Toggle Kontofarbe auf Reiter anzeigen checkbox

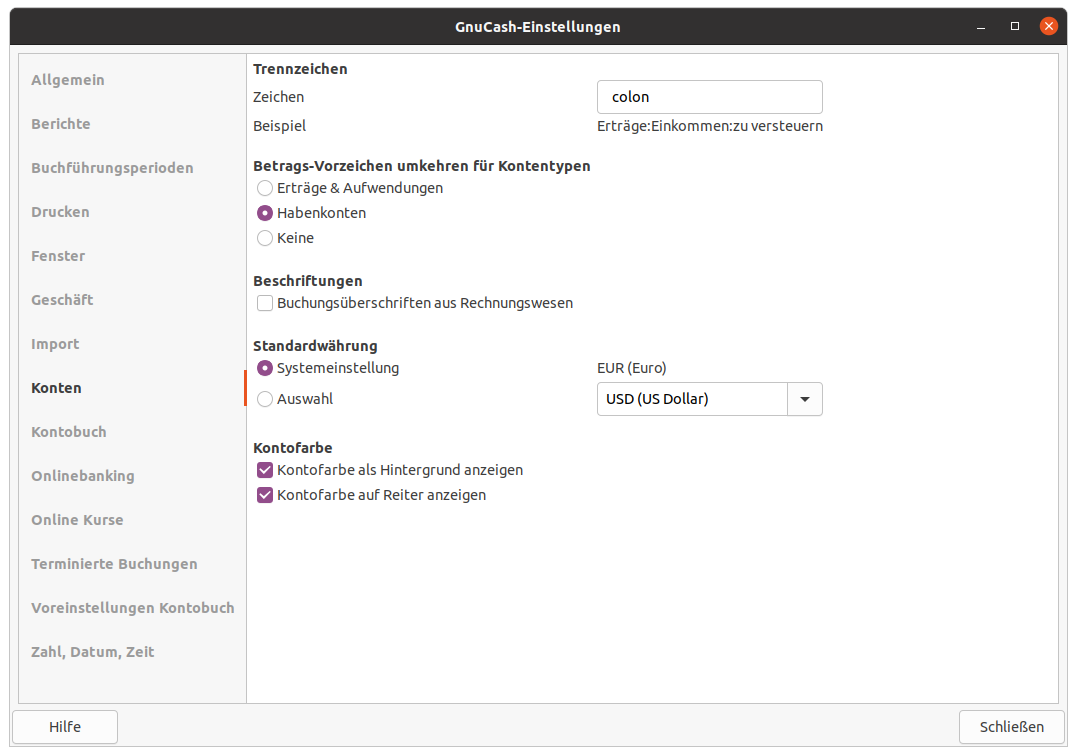(x=265, y=495)
